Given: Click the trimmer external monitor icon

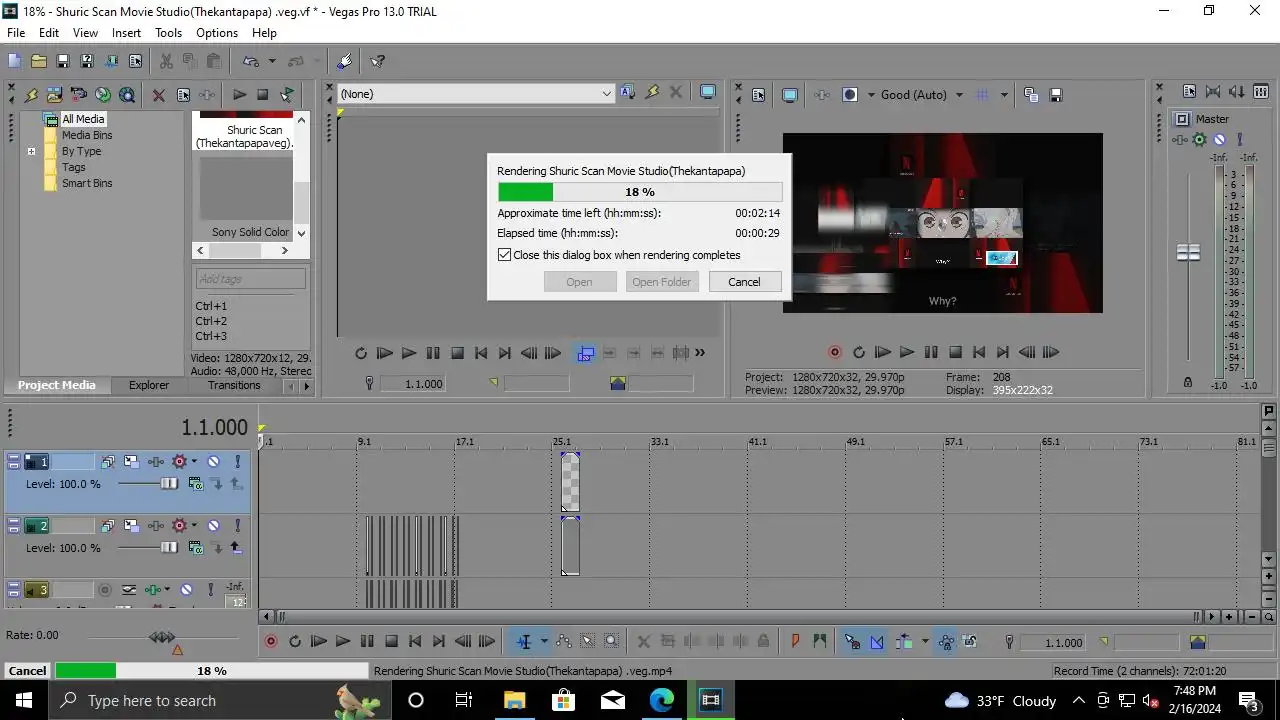Looking at the screenshot, I should point(708,93).
